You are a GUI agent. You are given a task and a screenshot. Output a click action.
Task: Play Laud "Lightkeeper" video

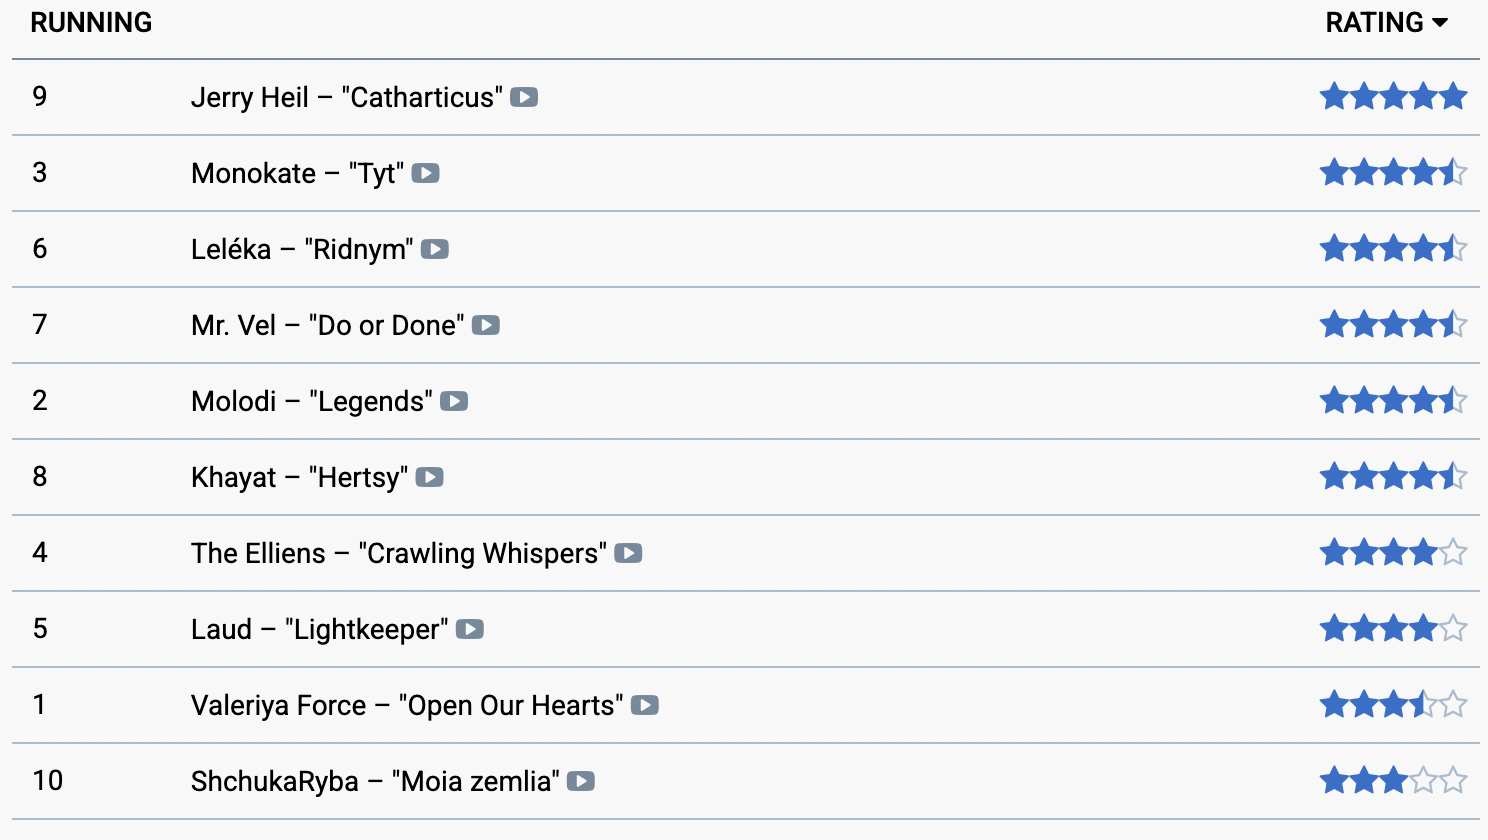tap(470, 629)
